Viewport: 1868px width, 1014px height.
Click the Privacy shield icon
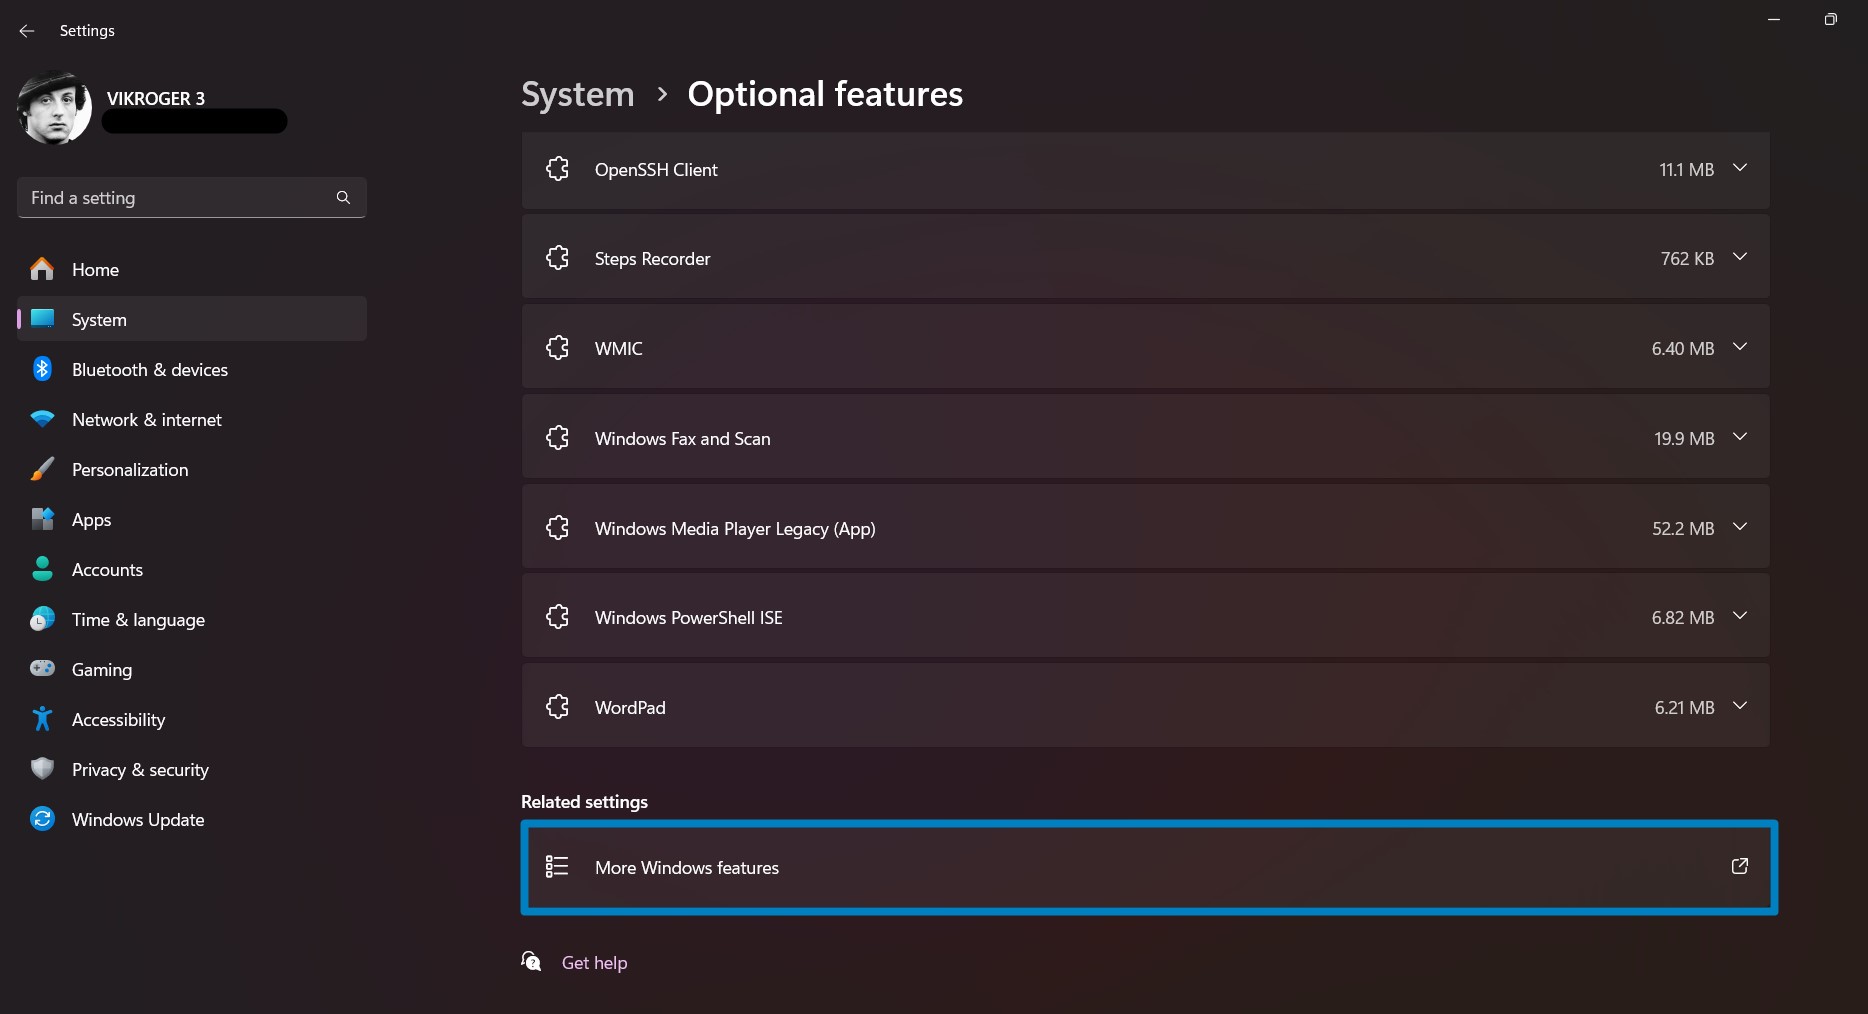click(42, 769)
